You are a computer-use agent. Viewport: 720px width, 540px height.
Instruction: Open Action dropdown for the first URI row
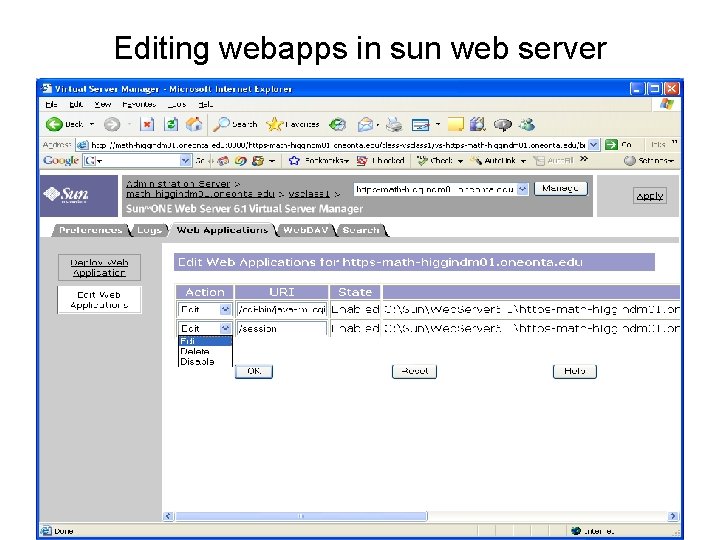pos(225,309)
